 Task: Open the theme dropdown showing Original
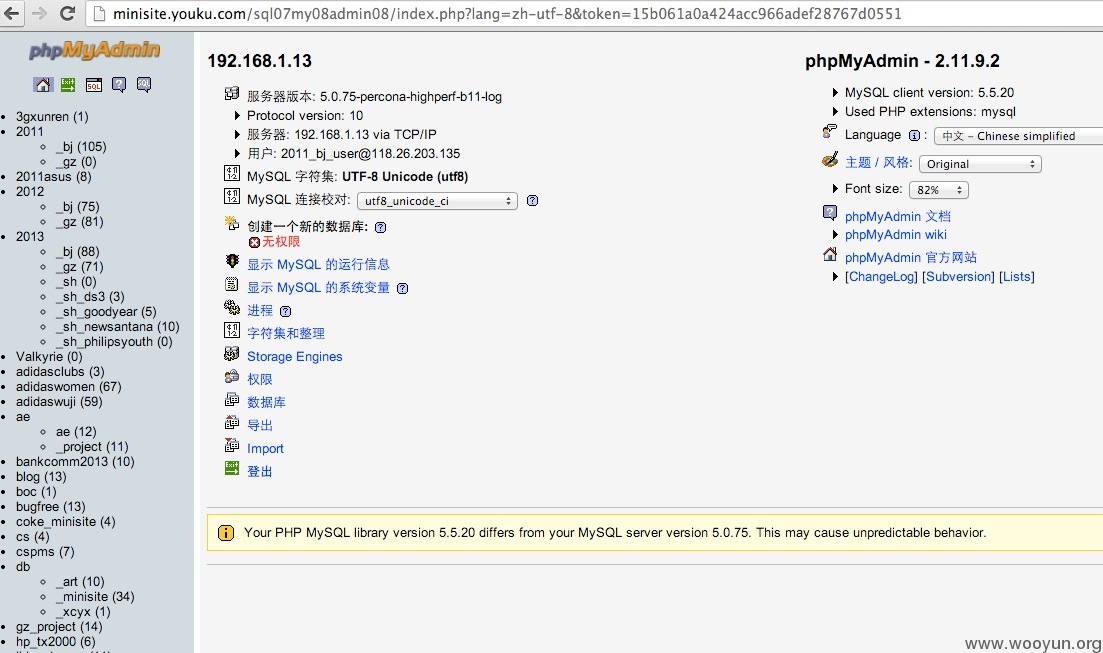[981, 164]
